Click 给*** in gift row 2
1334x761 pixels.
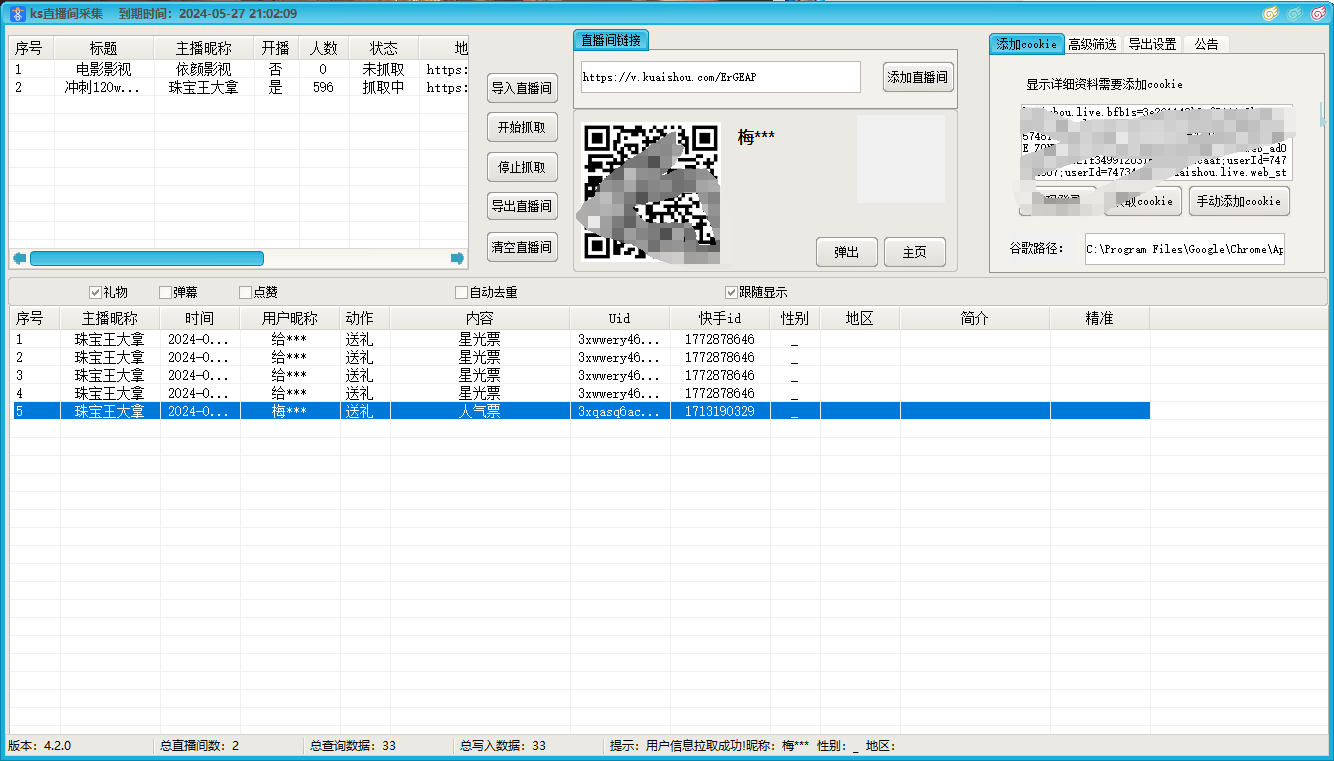point(290,357)
